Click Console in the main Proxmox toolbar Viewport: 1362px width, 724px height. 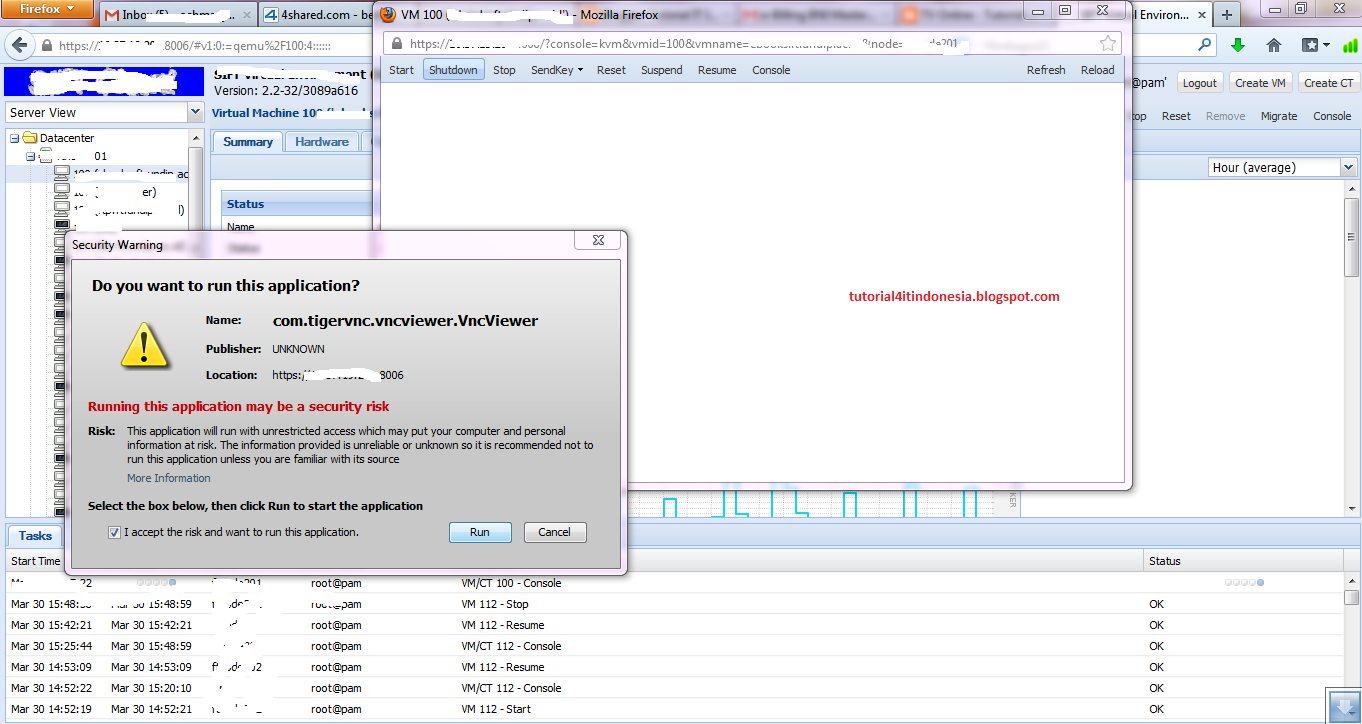tap(1332, 116)
